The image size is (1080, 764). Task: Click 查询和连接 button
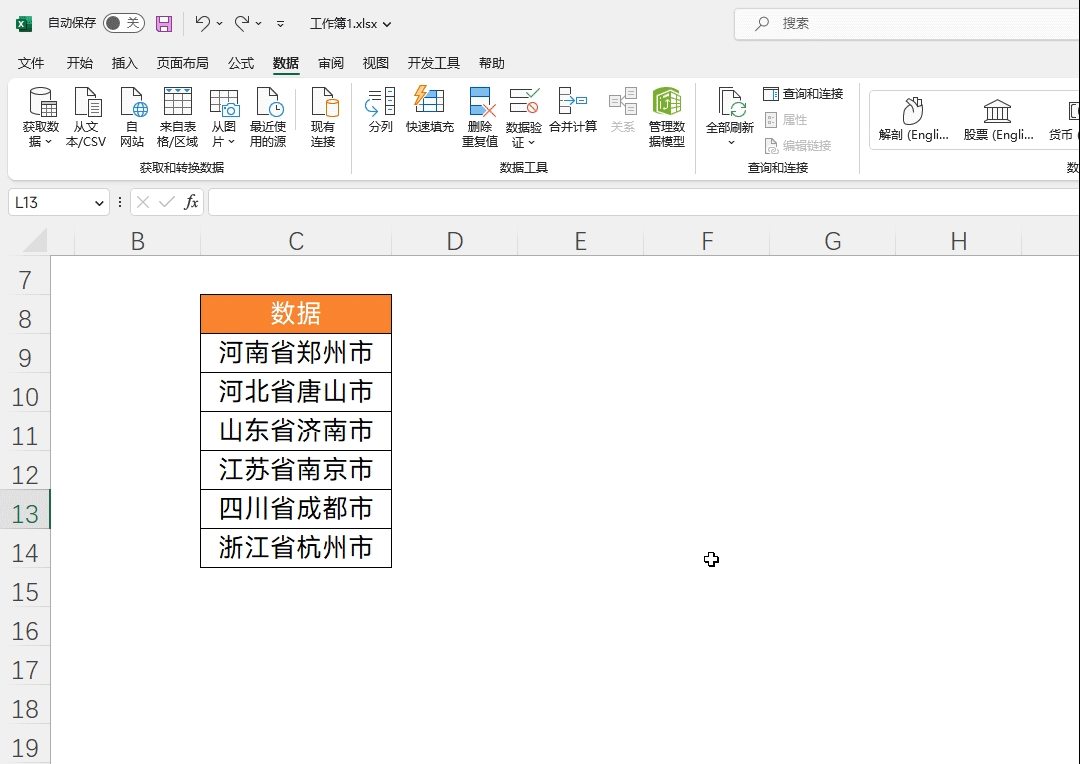(803, 94)
